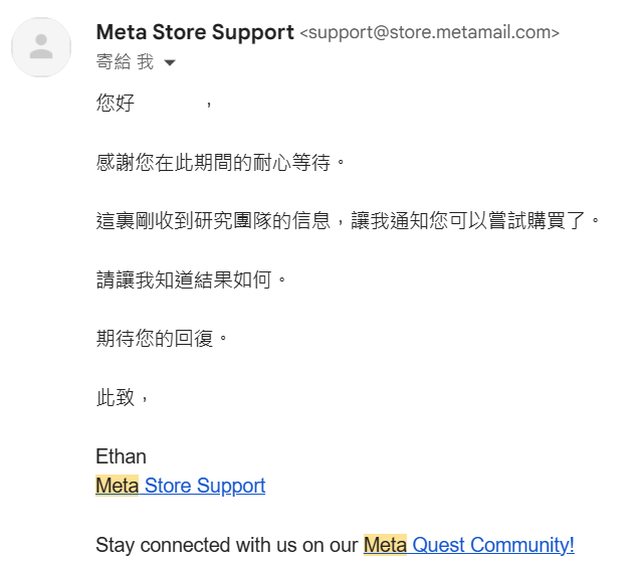Click the sender's profile avatar icon
The width and height of the screenshot is (640, 565).
pos(41,47)
